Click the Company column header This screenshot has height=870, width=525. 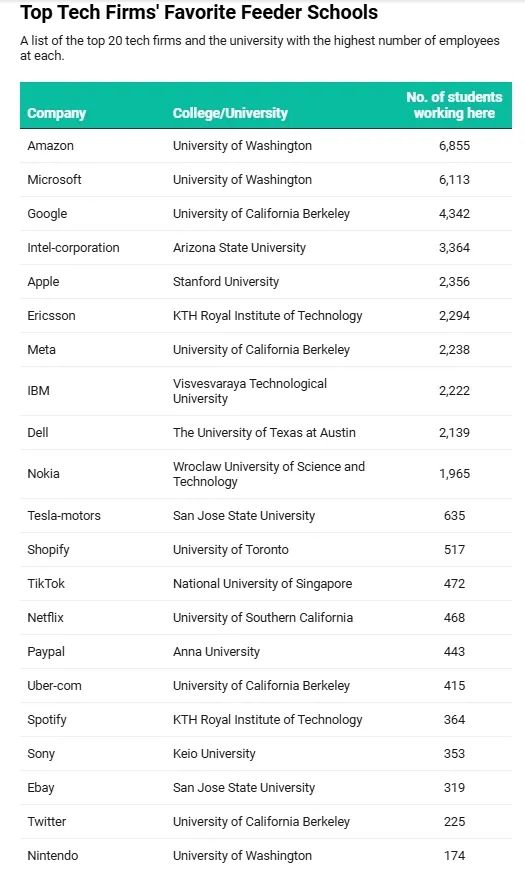coord(57,113)
